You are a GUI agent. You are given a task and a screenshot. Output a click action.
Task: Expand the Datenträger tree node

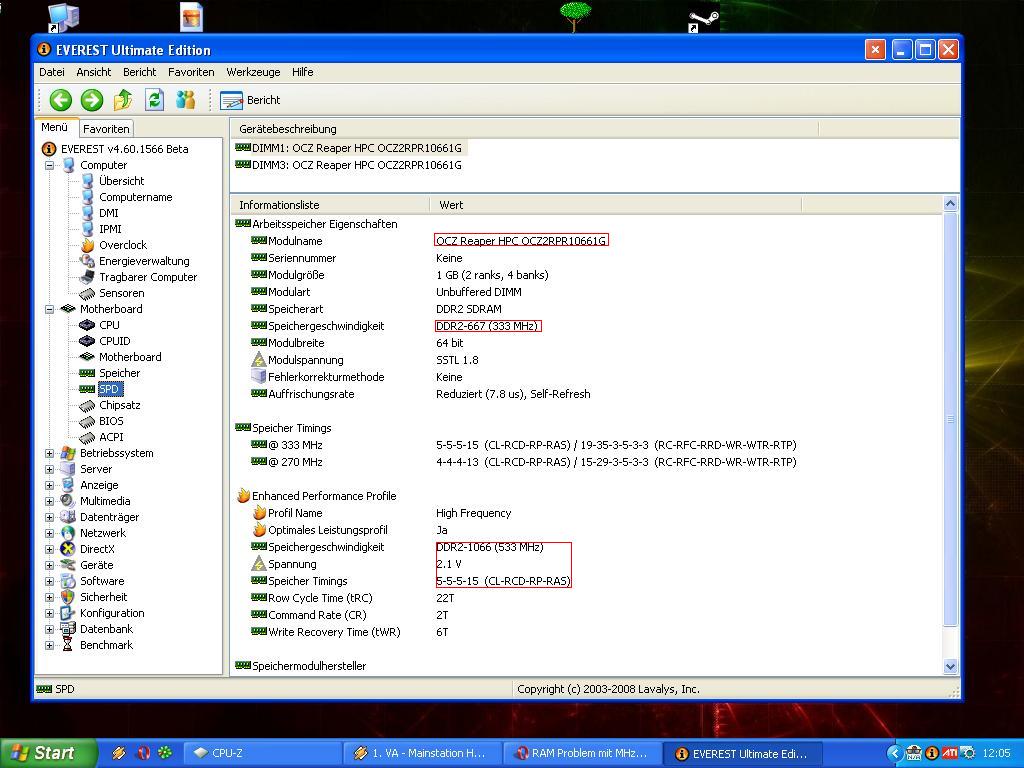[50, 517]
